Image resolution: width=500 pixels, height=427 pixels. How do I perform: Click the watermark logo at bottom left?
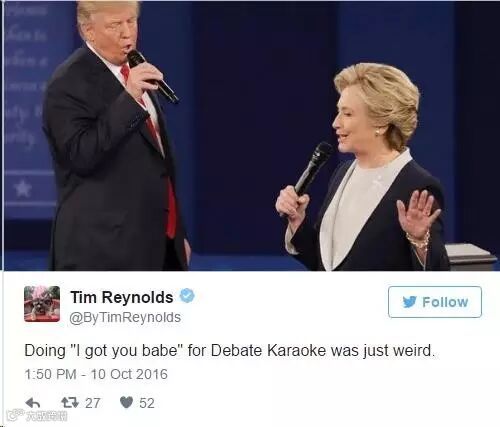point(37,415)
